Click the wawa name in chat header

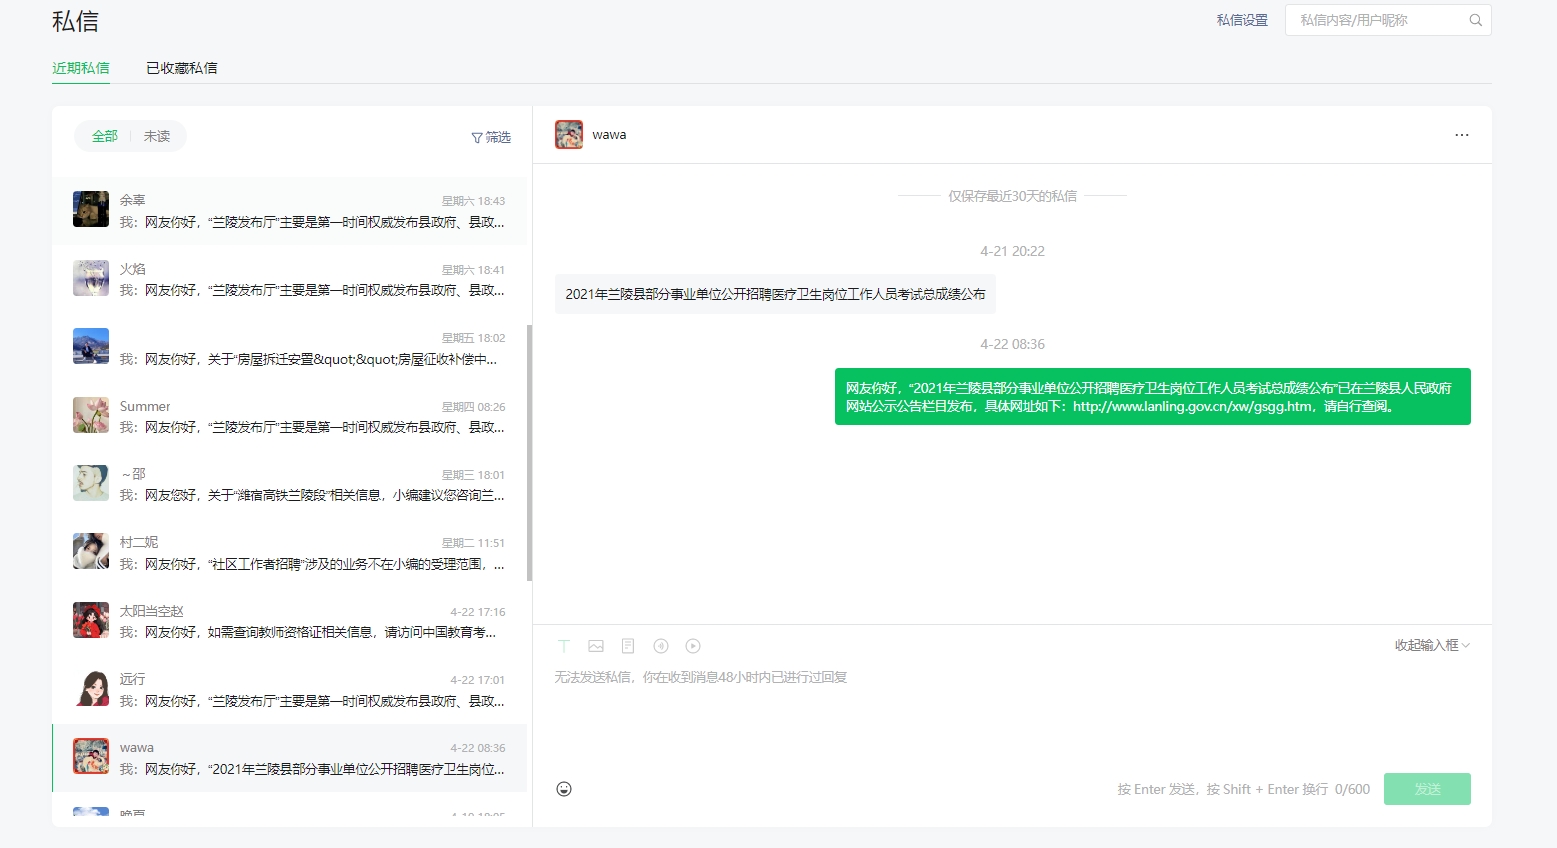click(x=609, y=135)
